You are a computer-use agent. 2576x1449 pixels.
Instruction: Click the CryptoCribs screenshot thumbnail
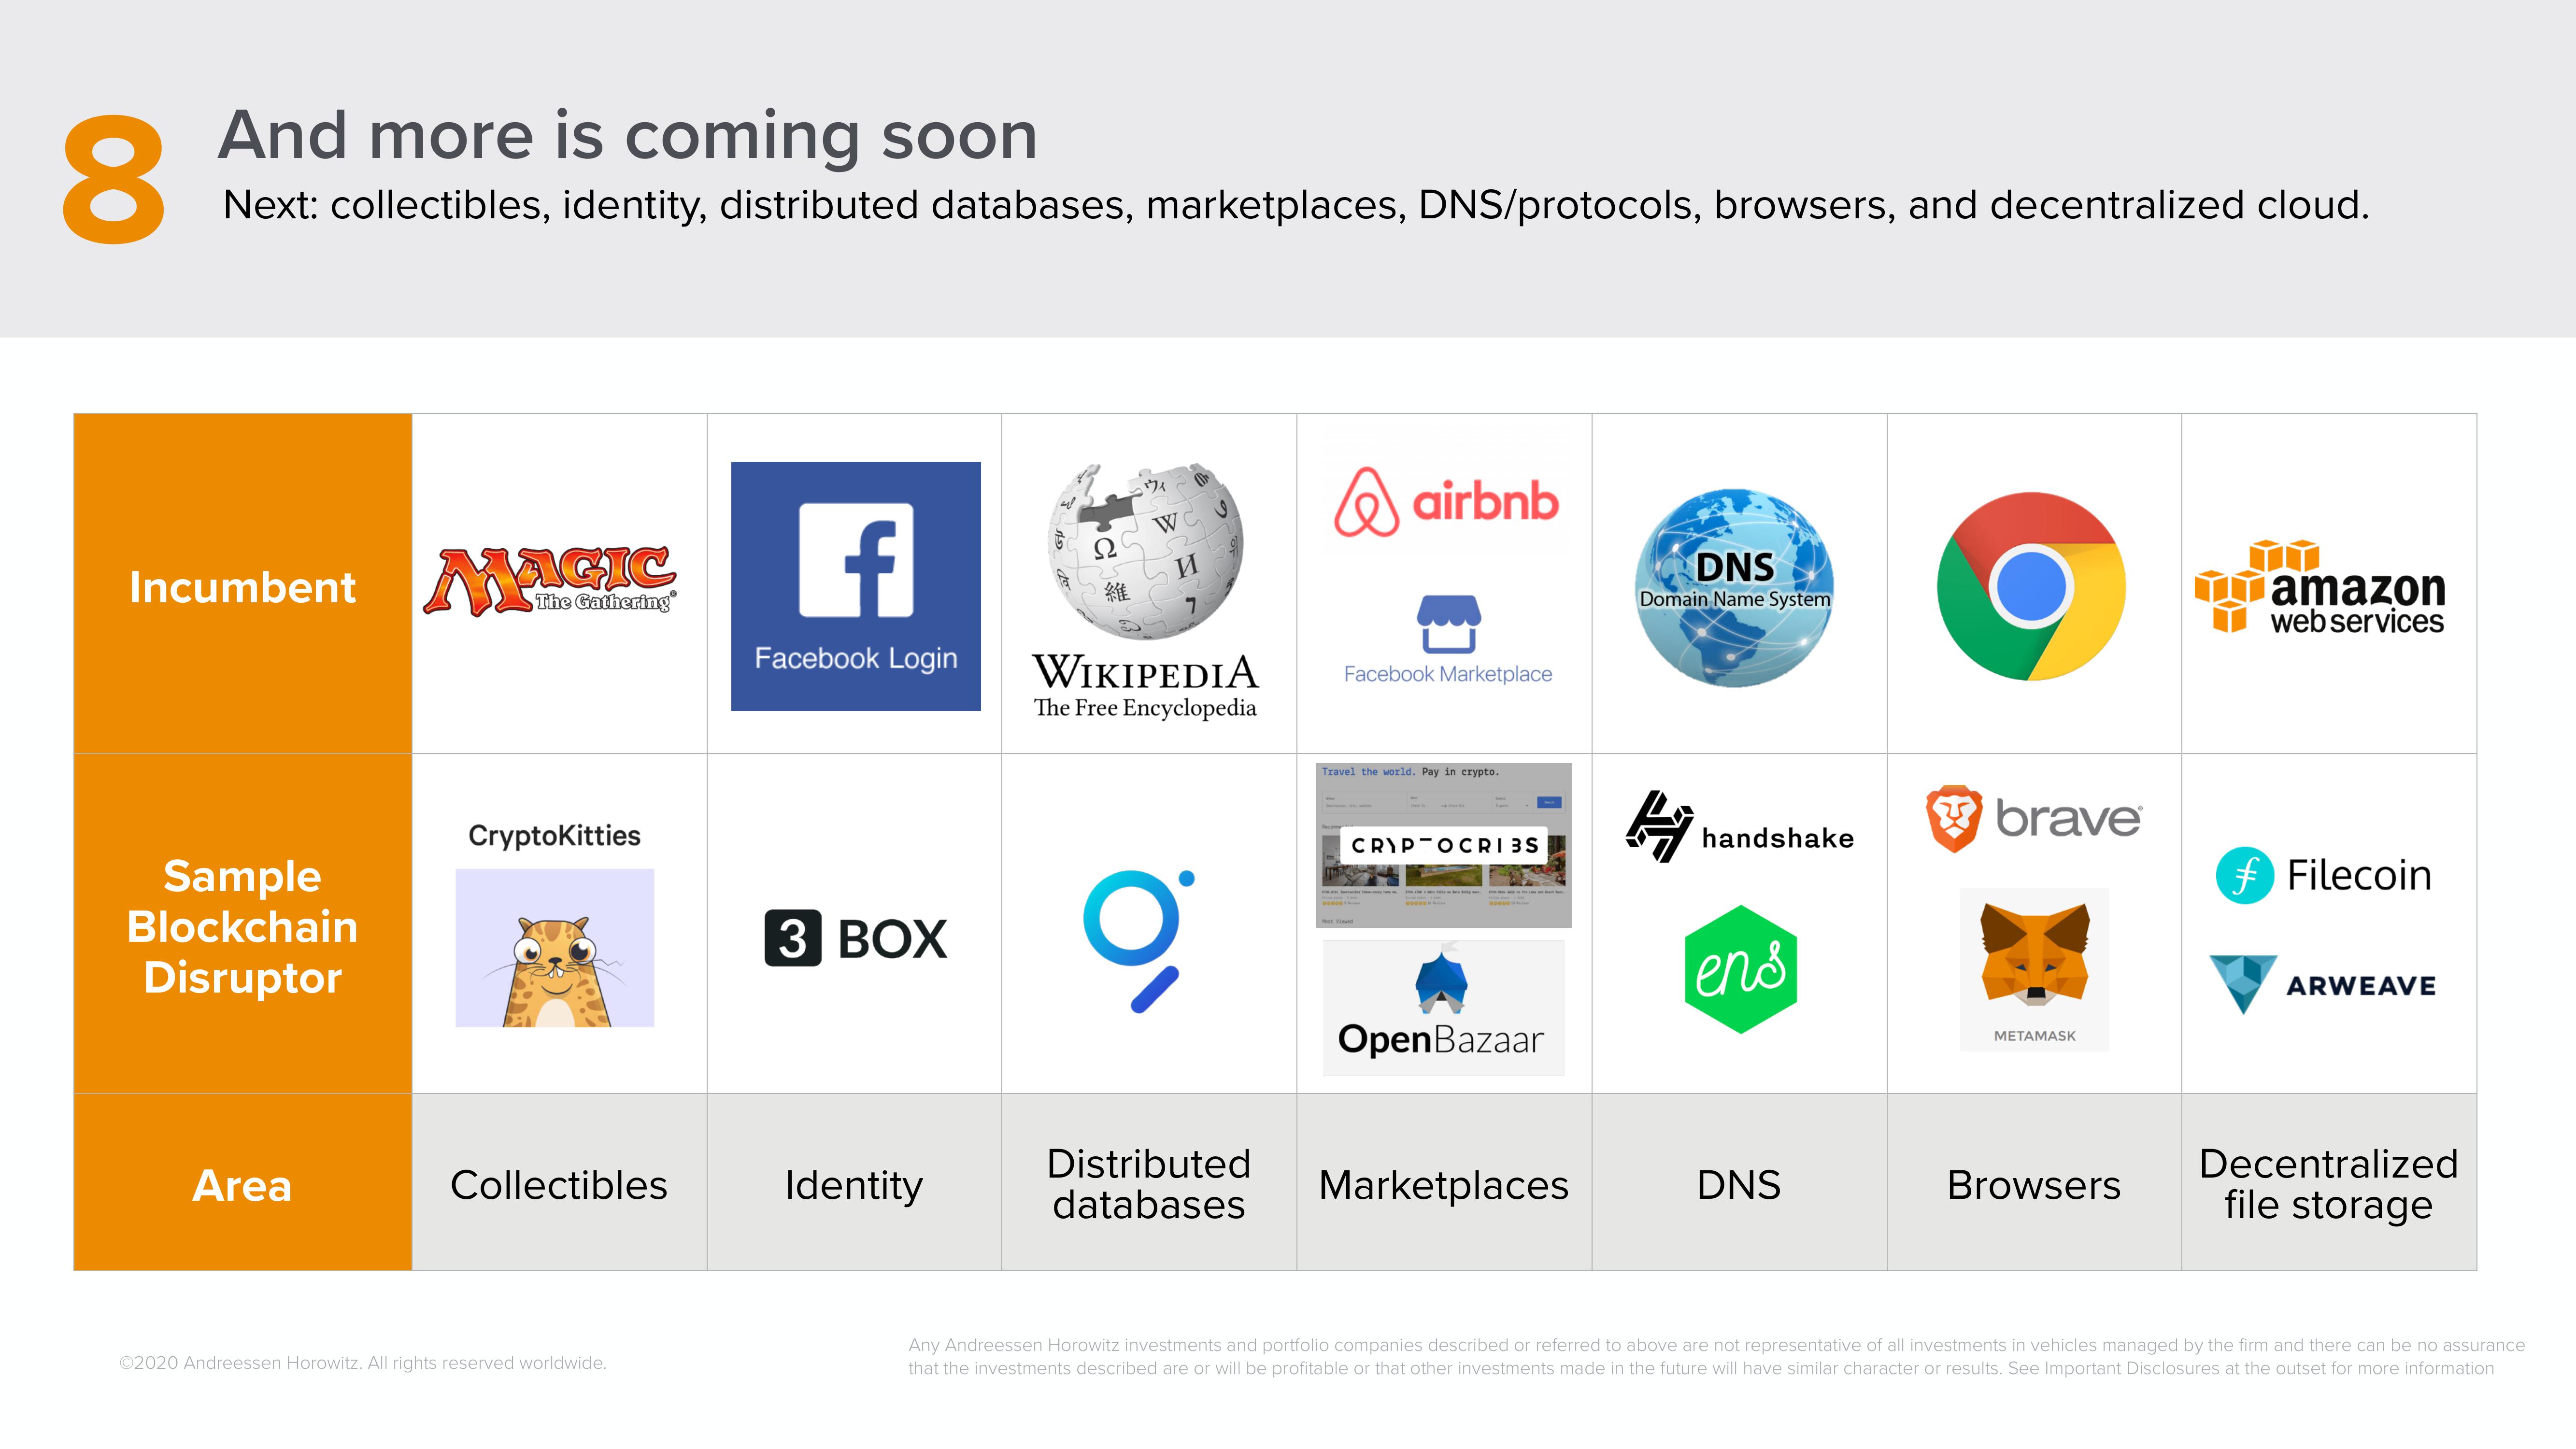click(x=1444, y=845)
